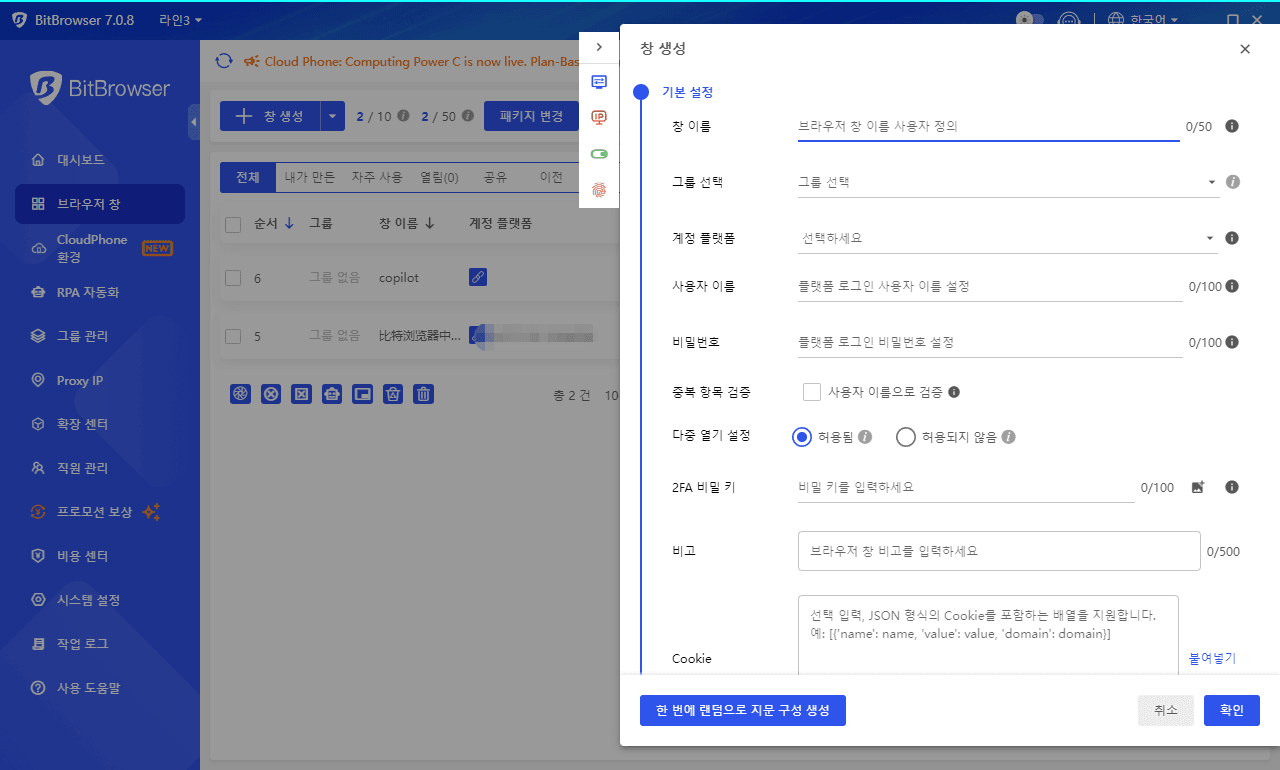Viewport: 1280px width, 770px height.
Task: Open 시스템 설정 in the sidebar
Action: [x=88, y=600]
